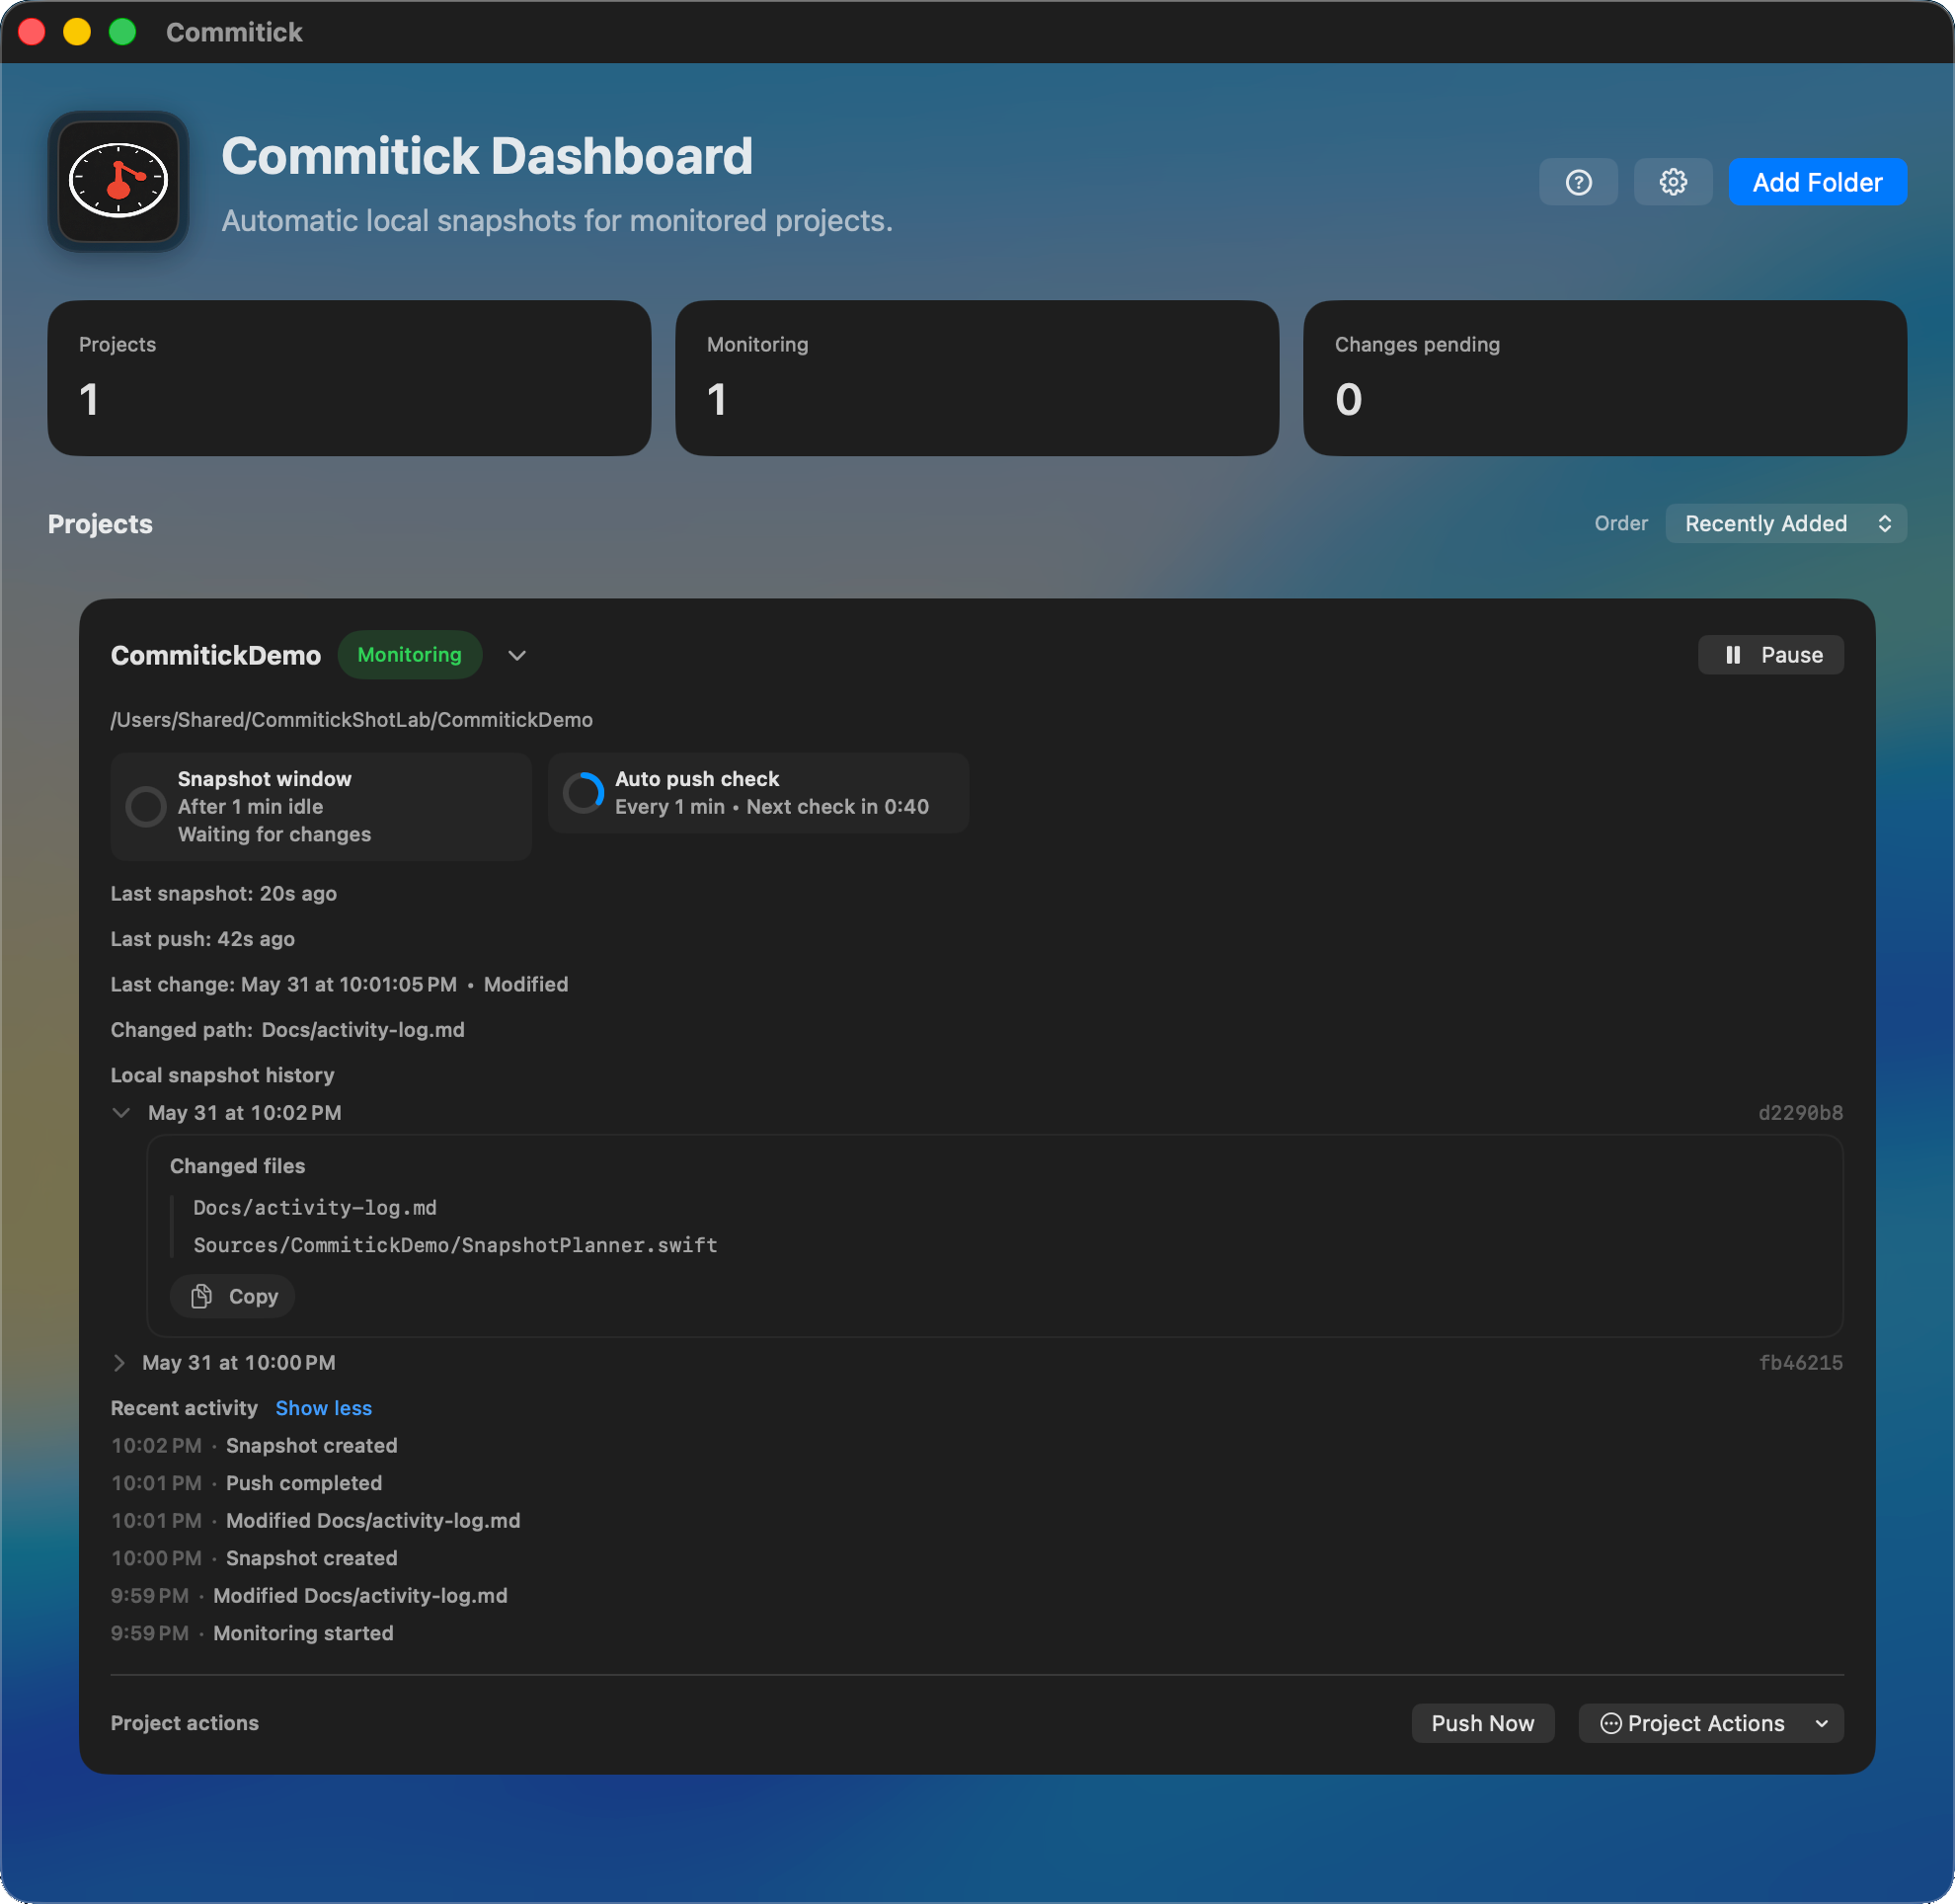Click the Push Now button
Screen dimensions: 1955x1904
pyautogui.click(x=1482, y=1723)
